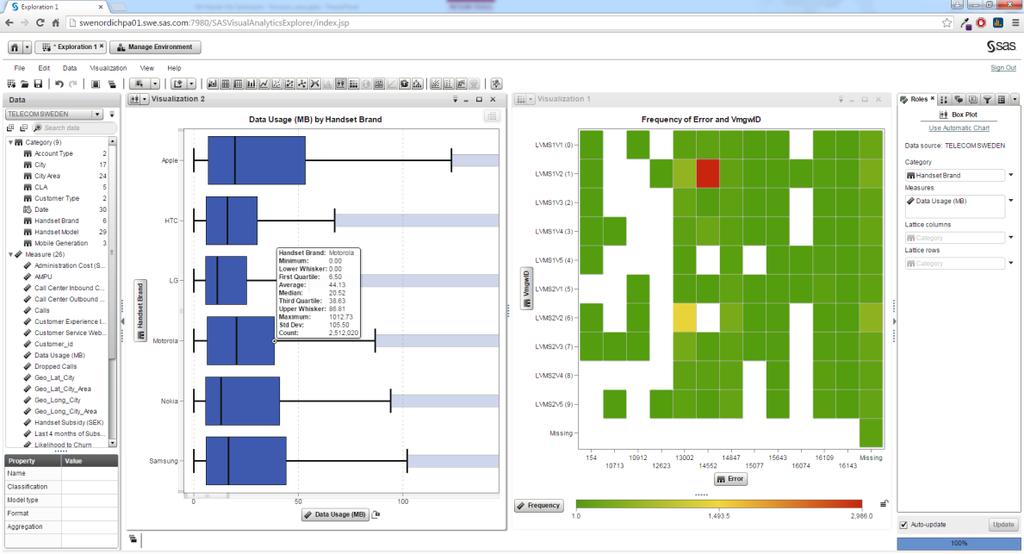Open the Category role dropdown arrow
1024x554 pixels.
tap(1011, 175)
